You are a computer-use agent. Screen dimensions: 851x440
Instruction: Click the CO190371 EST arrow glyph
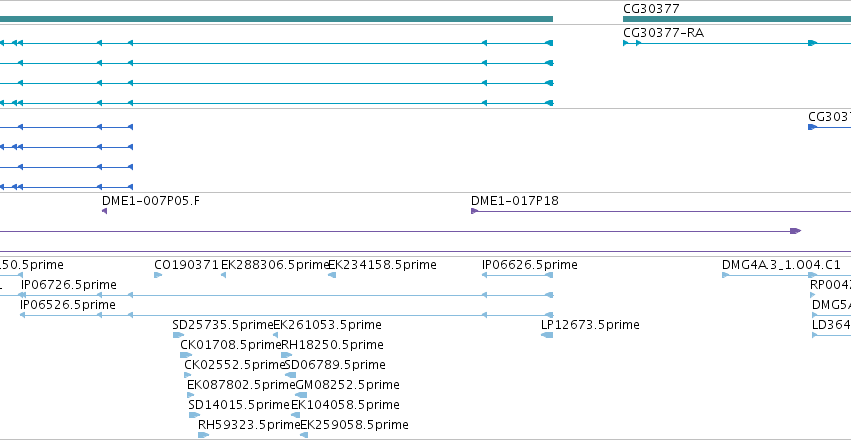(x=158, y=275)
